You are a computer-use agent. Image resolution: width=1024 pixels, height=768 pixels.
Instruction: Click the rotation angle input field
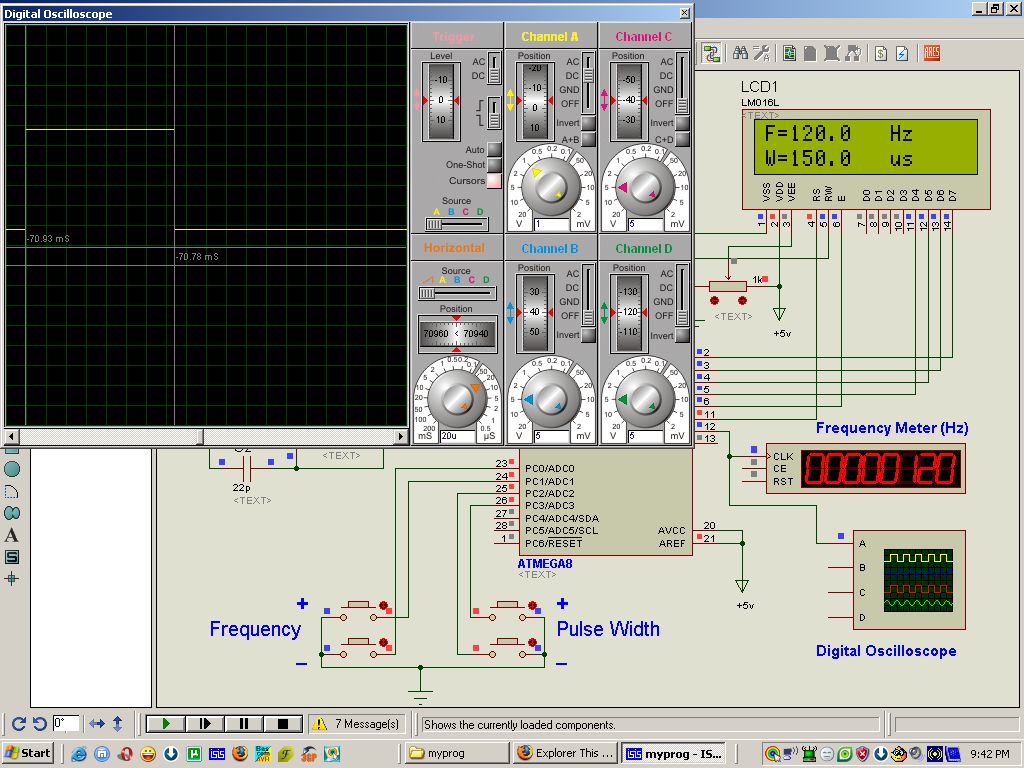[66, 723]
